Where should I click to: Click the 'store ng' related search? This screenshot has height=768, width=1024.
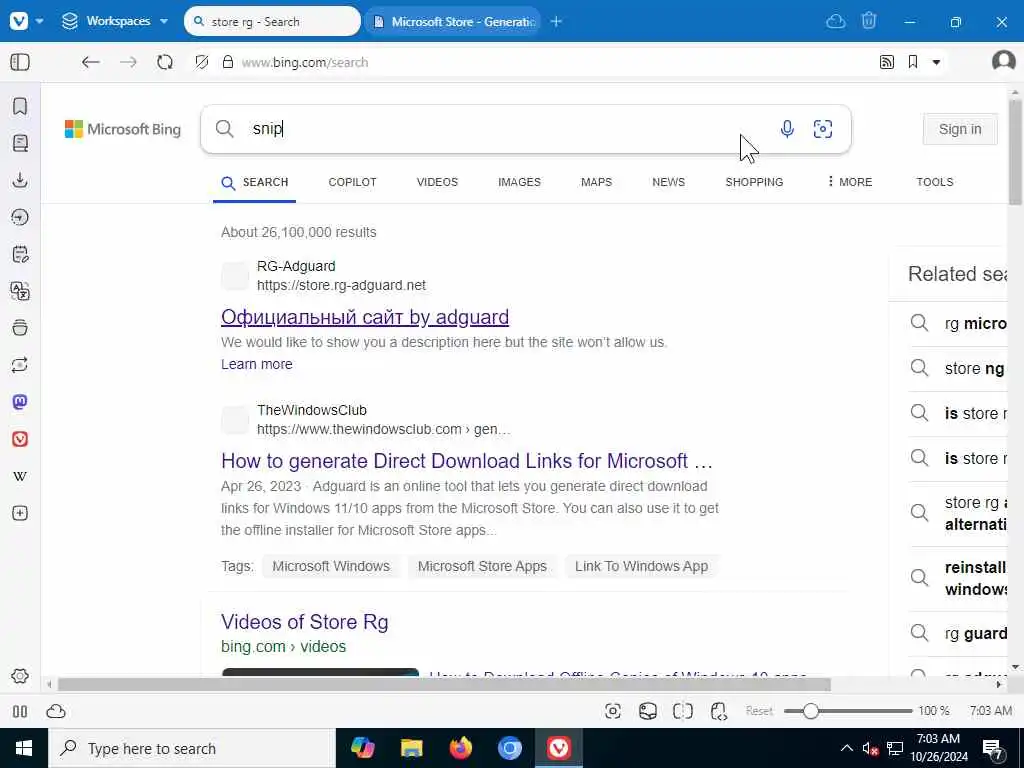click(958, 368)
